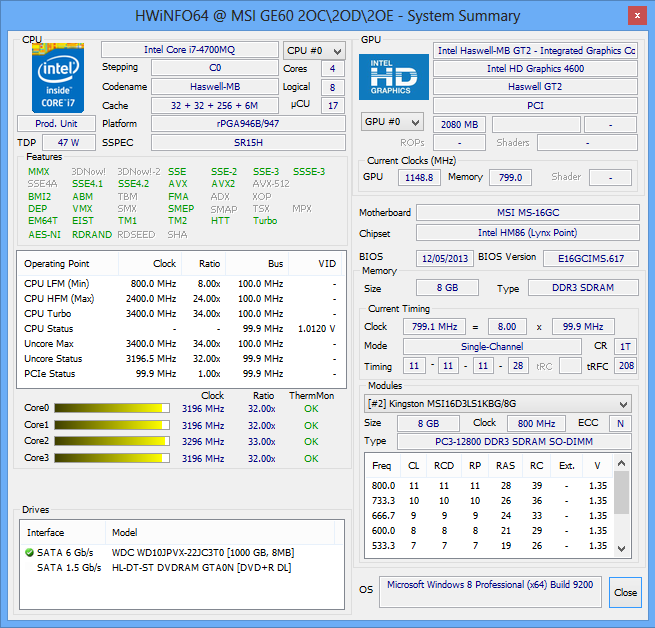Screen dimensions: 655x628
Task: Click the Core3 load bar
Action: point(112,458)
